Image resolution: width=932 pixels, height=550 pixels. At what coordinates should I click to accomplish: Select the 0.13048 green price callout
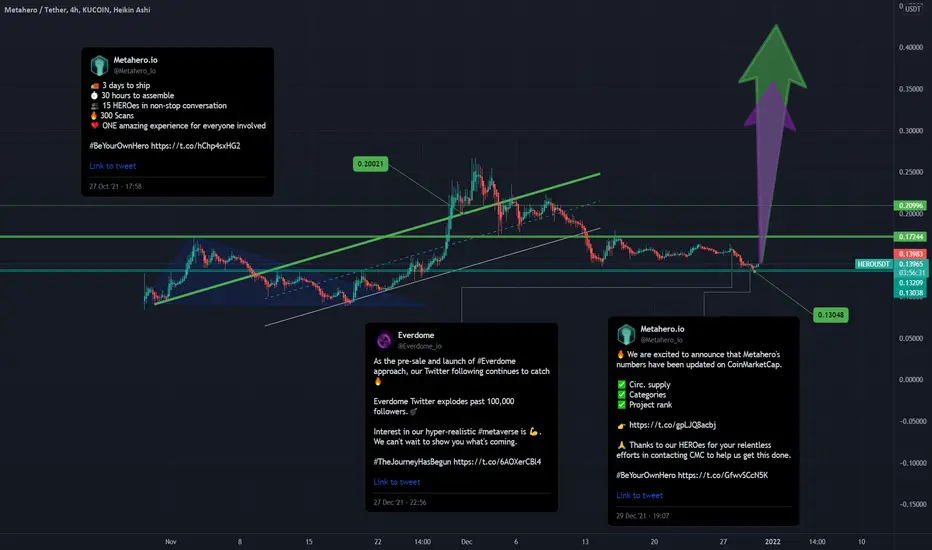point(830,315)
